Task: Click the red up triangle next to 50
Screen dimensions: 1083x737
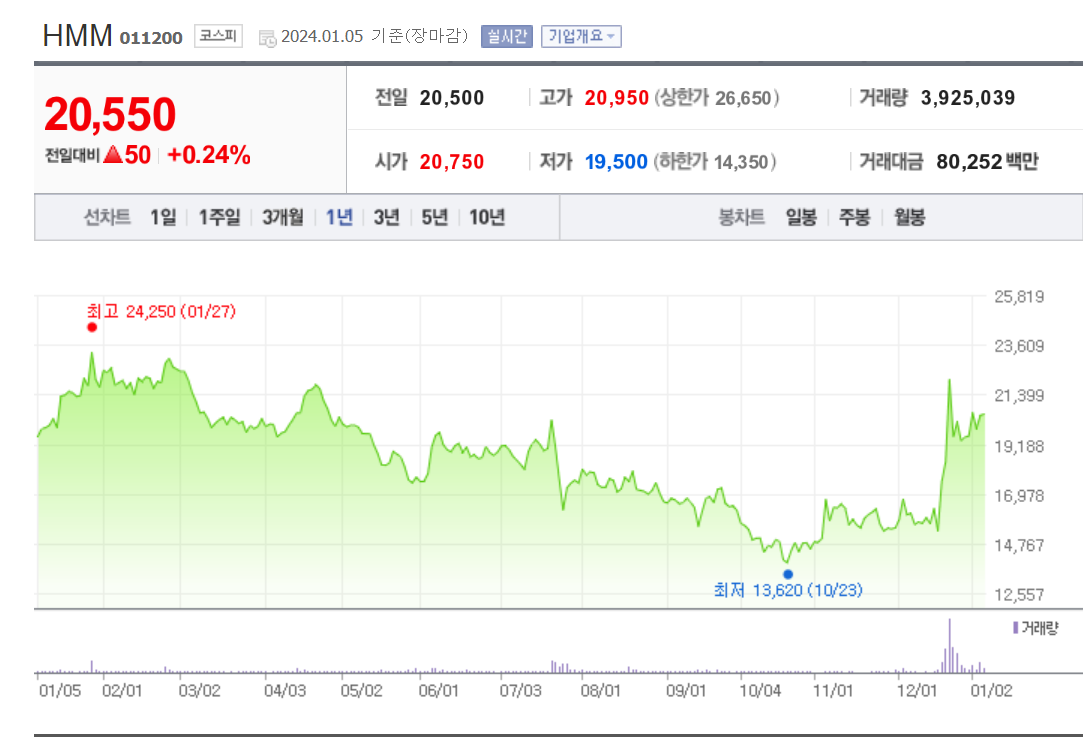Action: (113, 155)
